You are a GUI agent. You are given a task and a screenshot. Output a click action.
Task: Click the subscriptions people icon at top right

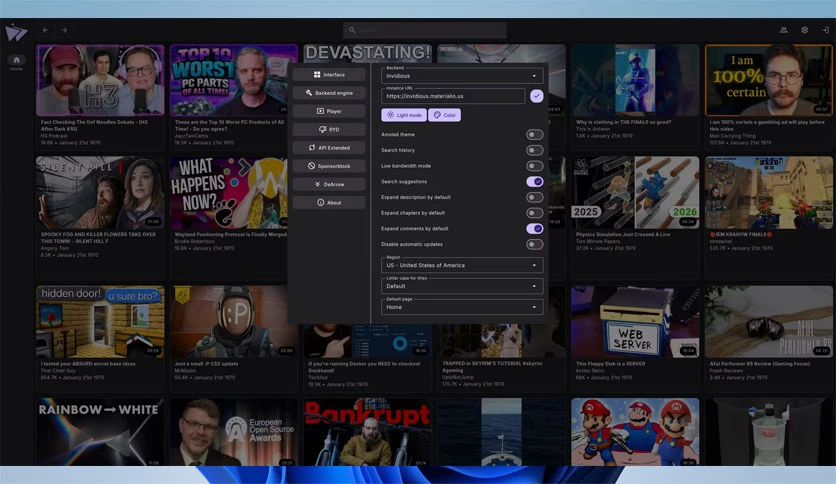pos(784,30)
